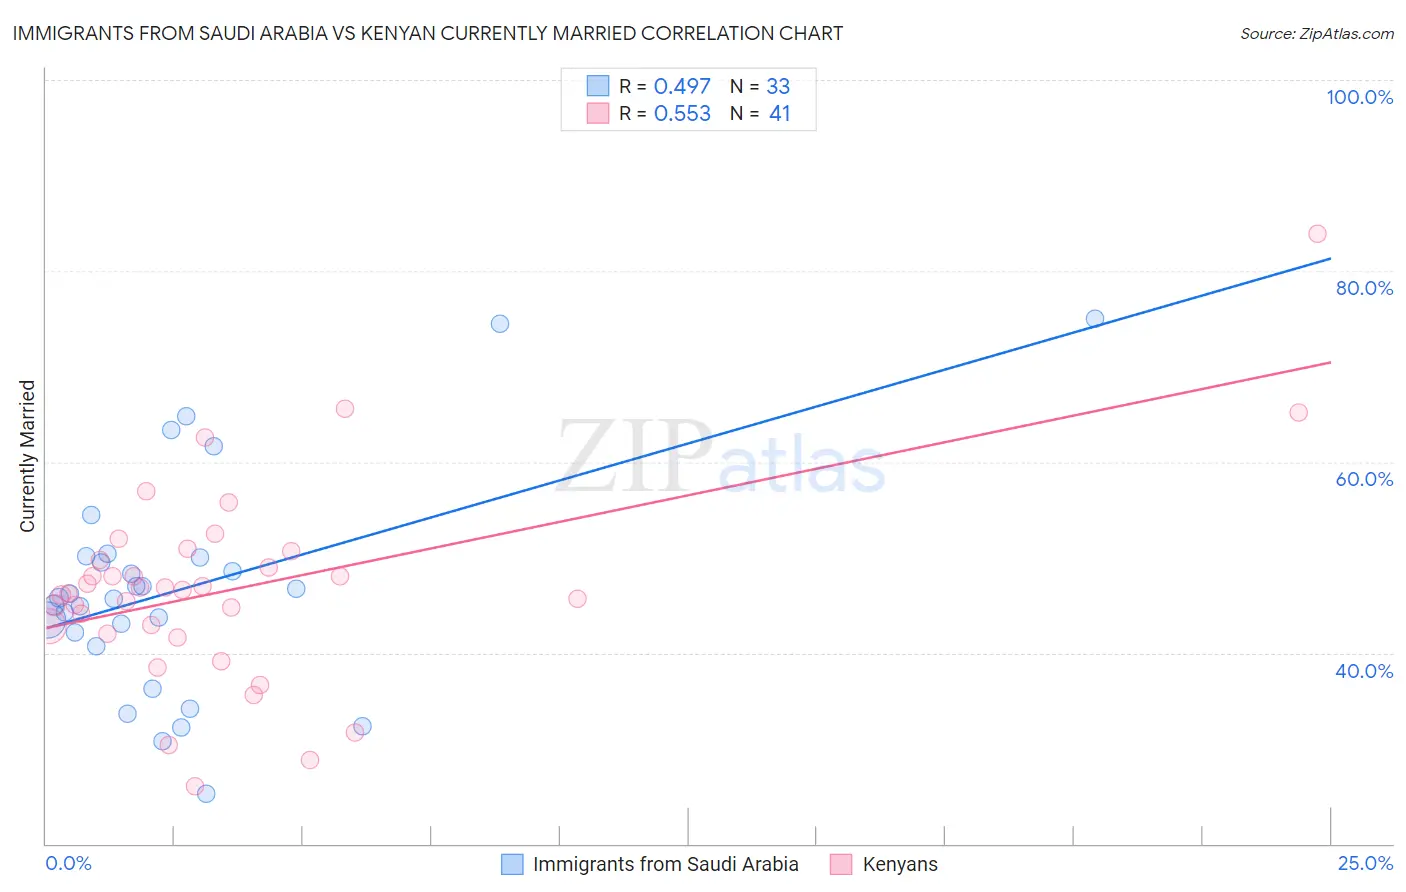Click the blue swatch in the top legend
Screen dimensions: 1406x892
tap(598, 86)
